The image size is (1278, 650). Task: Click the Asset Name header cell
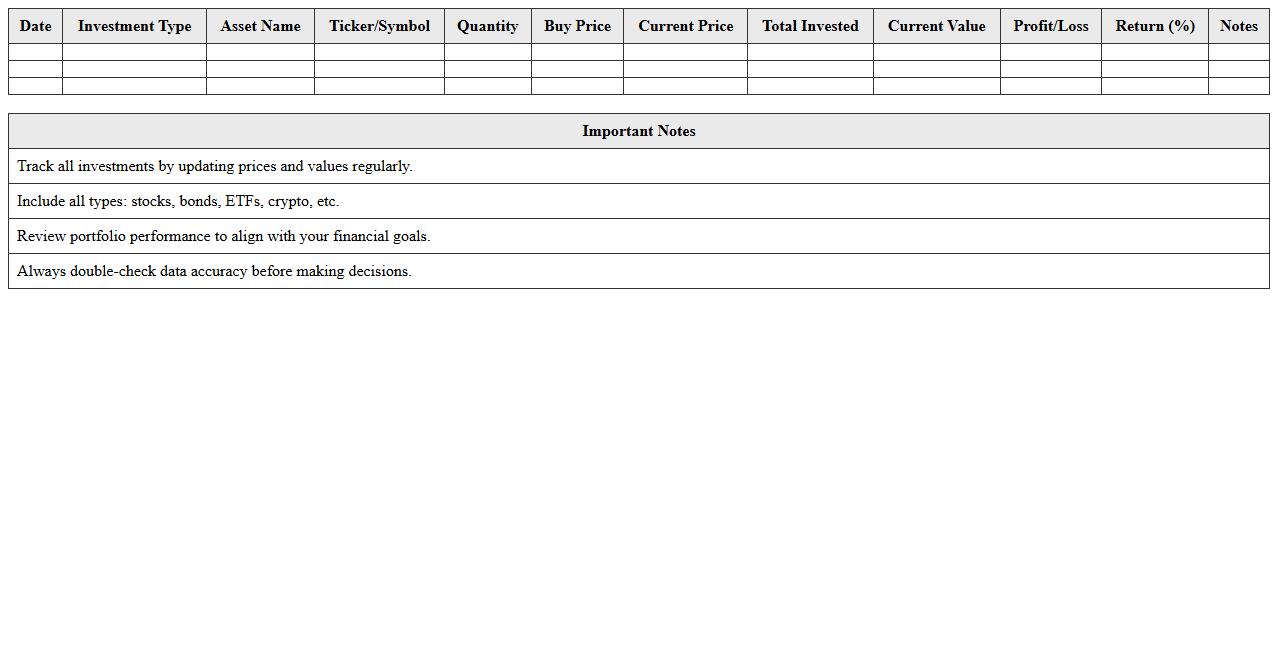(x=260, y=26)
